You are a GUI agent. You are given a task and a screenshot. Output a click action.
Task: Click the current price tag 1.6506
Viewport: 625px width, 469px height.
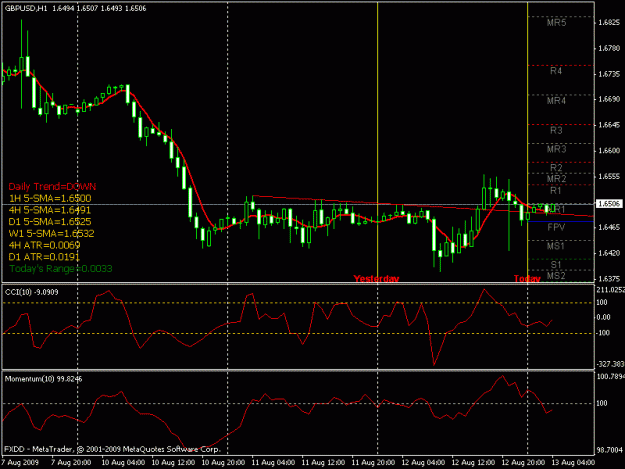coord(609,204)
